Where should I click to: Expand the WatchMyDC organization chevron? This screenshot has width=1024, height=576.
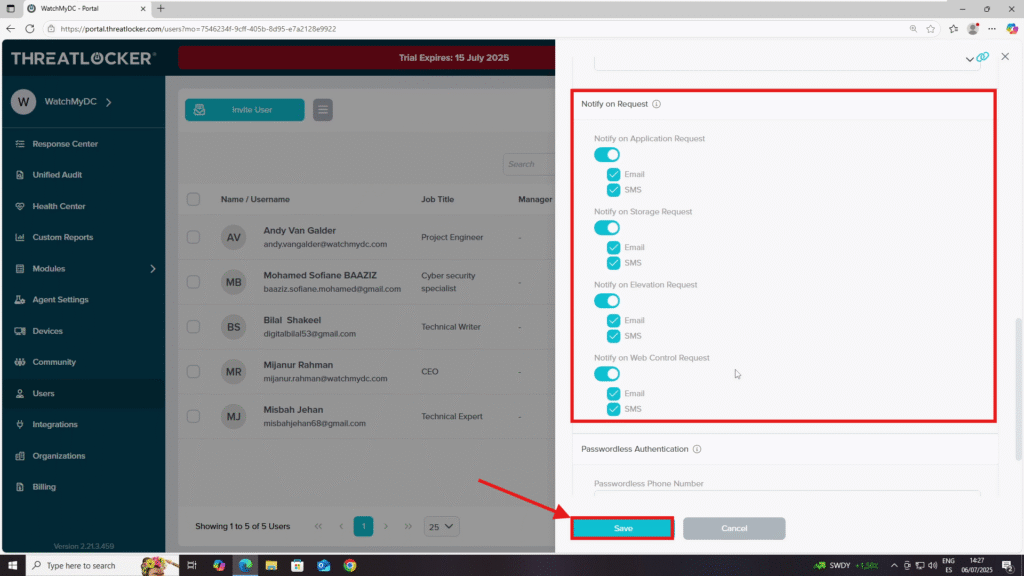pos(108,102)
